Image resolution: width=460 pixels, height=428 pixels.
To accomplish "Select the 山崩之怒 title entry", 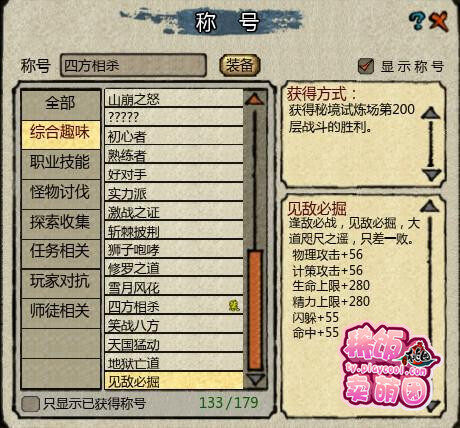I will pos(174,99).
